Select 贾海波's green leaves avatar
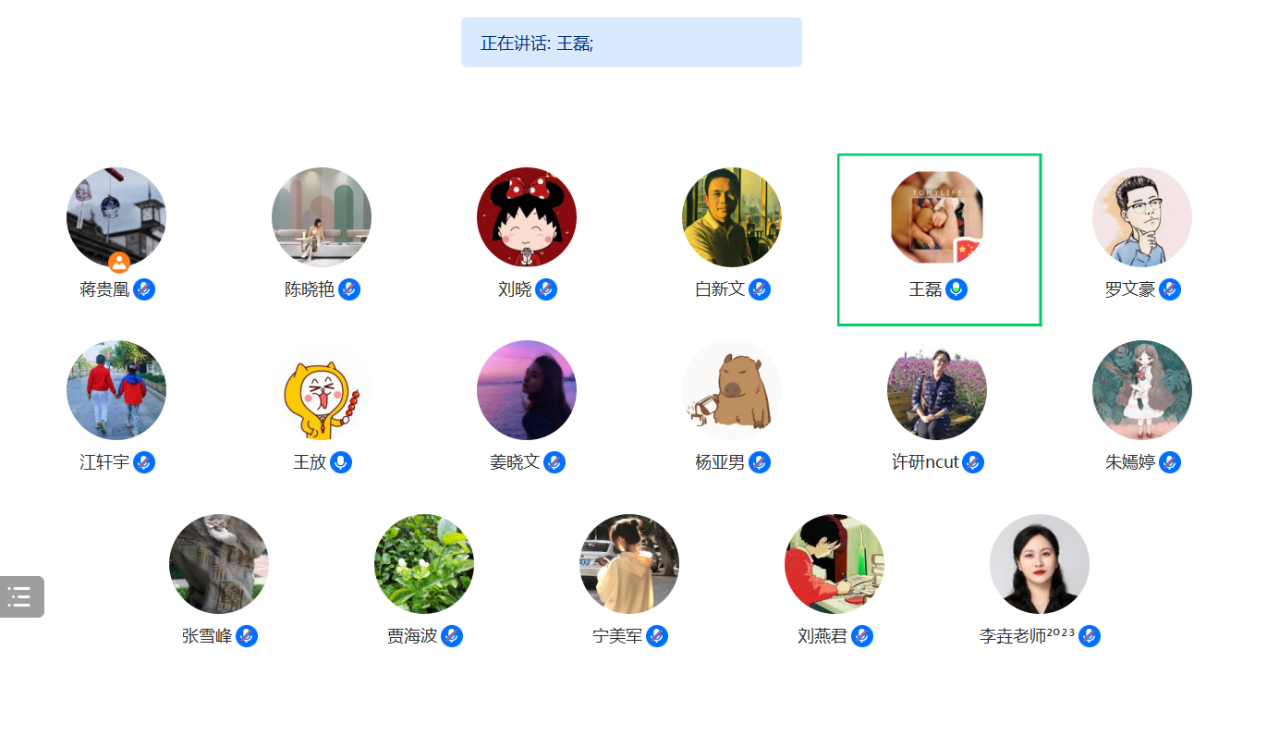 (x=424, y=564)
